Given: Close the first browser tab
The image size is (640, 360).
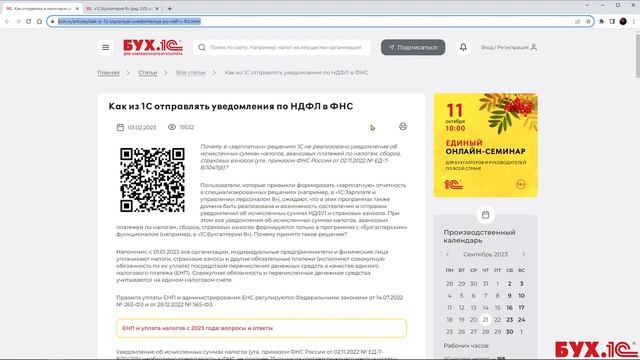Looking at the screenshot, I should pos(77,9).
